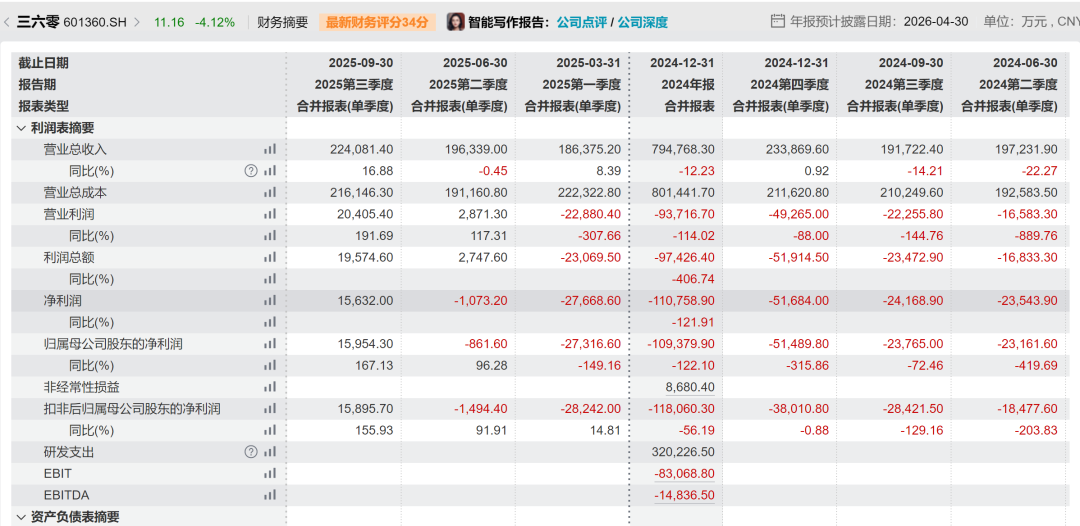Viewport: 1080px width, 526px height.
Task: Show trend chart for 营业利润
Action: click(270, 214)
